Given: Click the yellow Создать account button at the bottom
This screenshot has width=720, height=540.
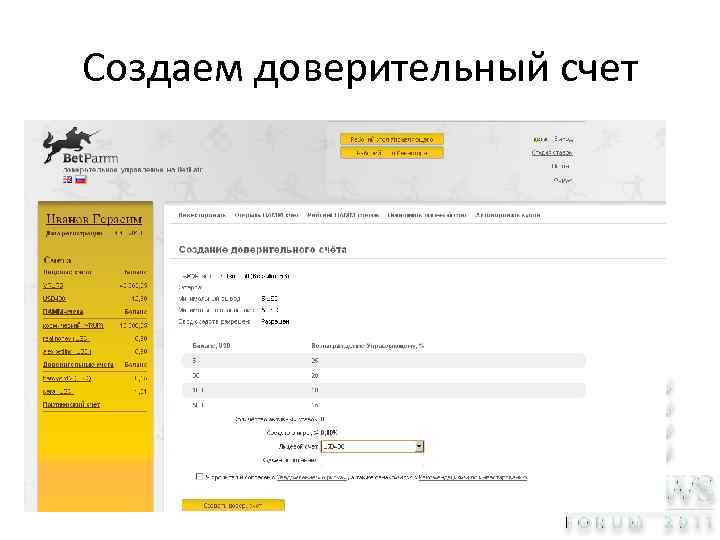Looking at the screenshot, I should [233, 506].
